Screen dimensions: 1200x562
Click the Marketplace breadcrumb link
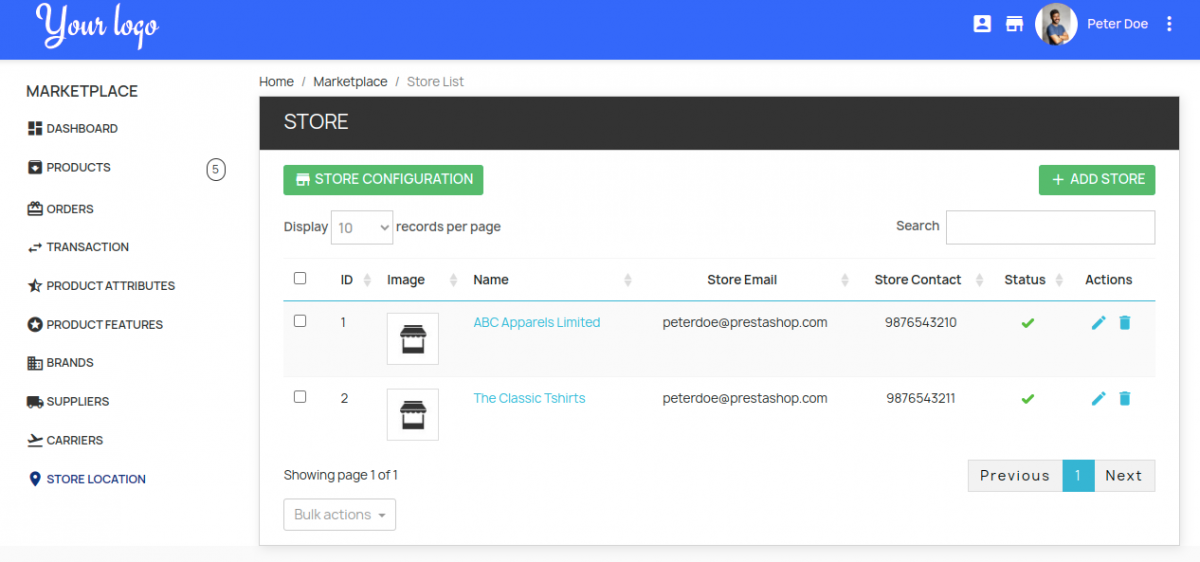pyautogui.click(x=350, y=82)
